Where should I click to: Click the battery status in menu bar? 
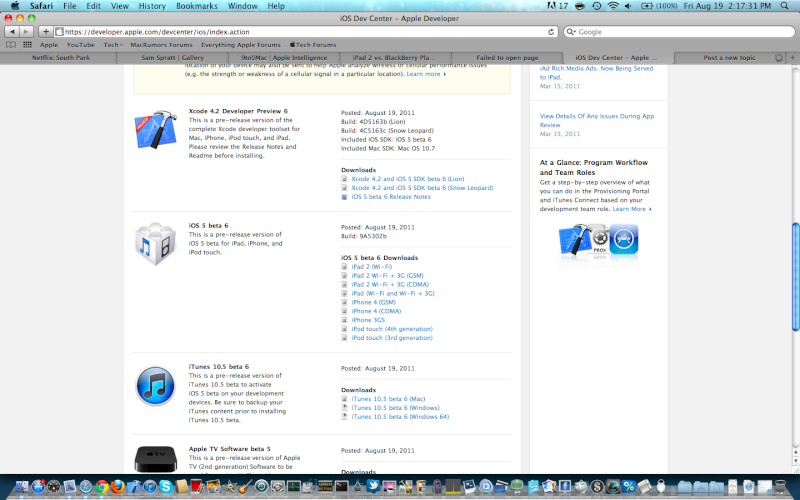(659, 6)
